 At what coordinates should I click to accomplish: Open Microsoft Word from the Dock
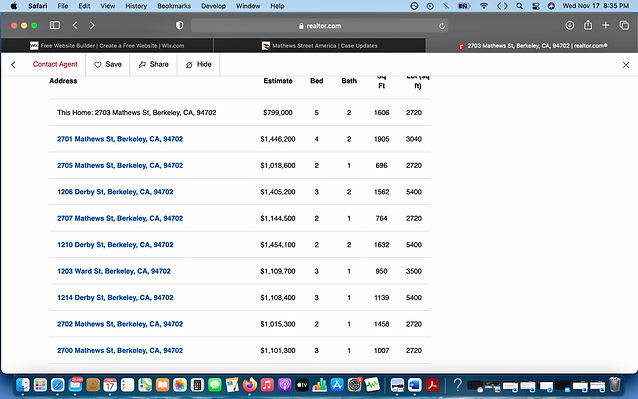click(415, 385)
